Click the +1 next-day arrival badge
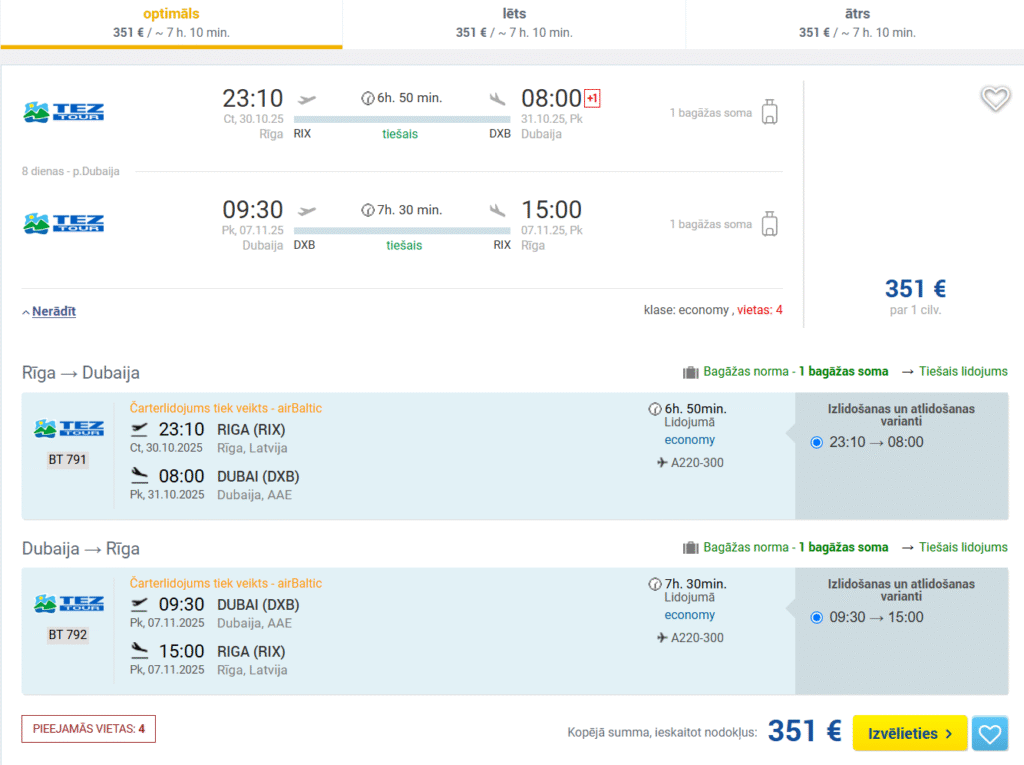Image resolution: width=1024 pixels, height=765 pixels. (x=592, y=98)
